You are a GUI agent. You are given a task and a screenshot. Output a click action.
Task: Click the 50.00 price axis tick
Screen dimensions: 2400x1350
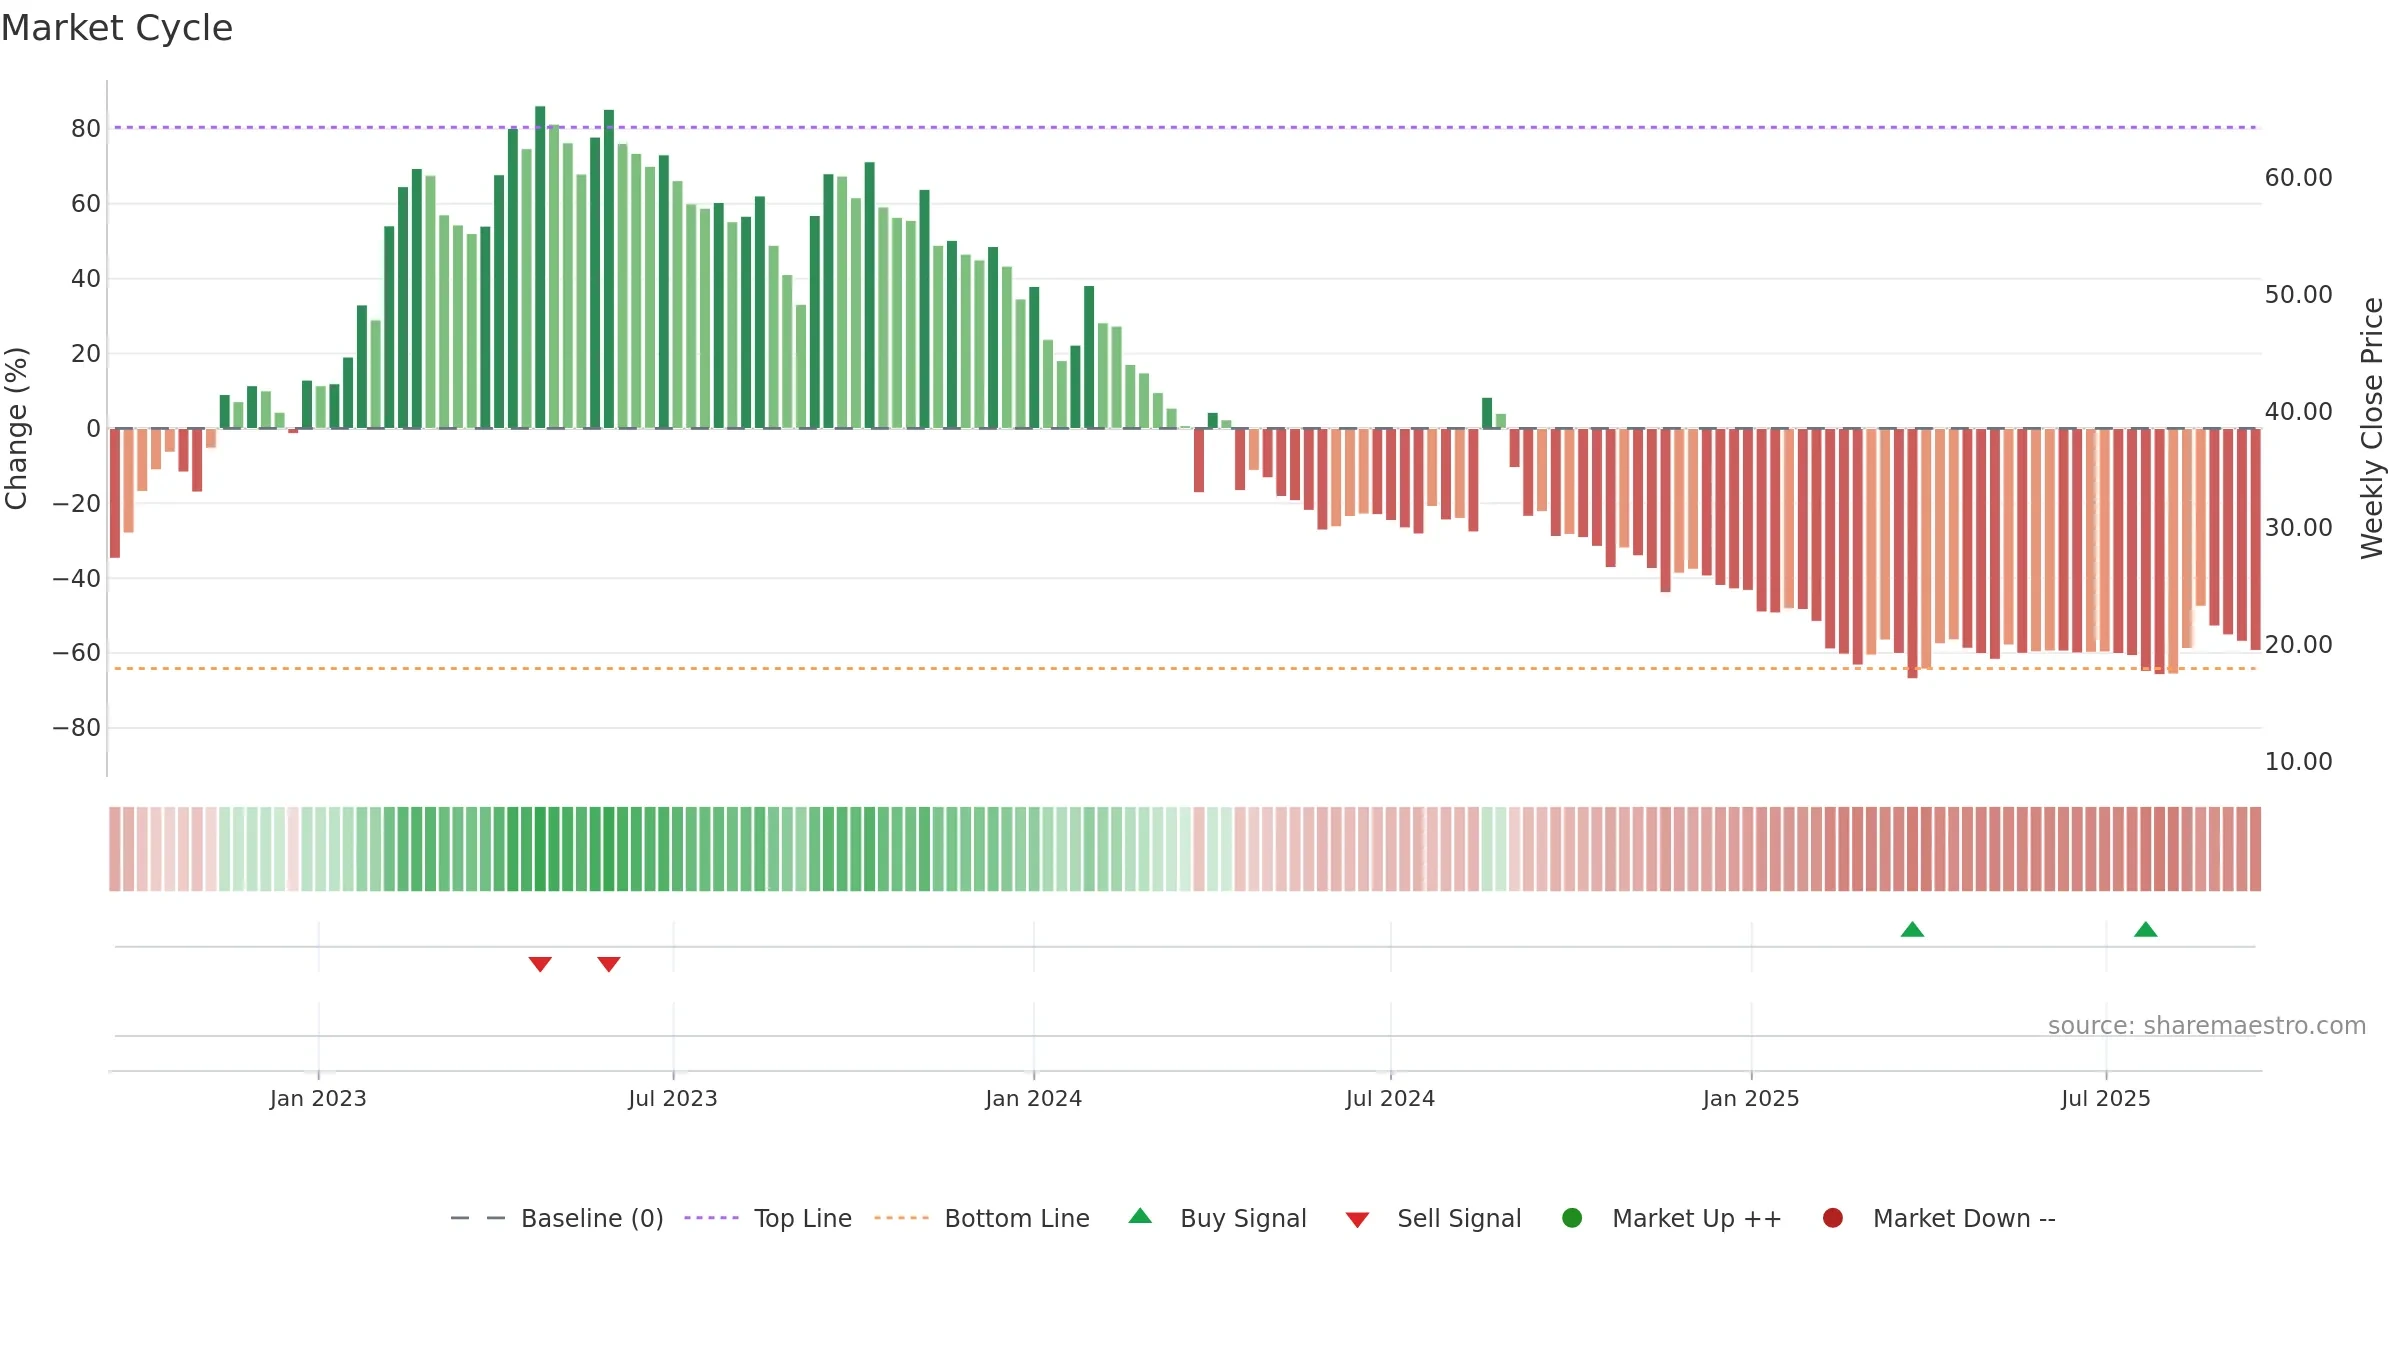coord(2298,294)
